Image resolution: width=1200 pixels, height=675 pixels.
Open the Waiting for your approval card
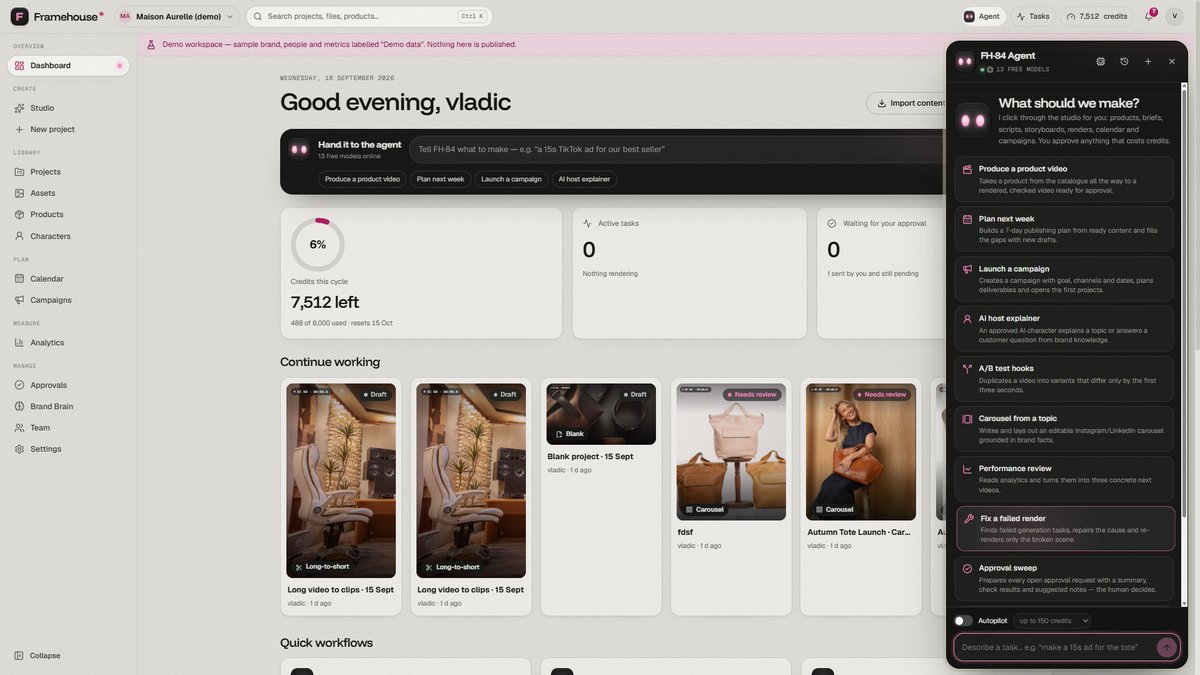(882, 273)
